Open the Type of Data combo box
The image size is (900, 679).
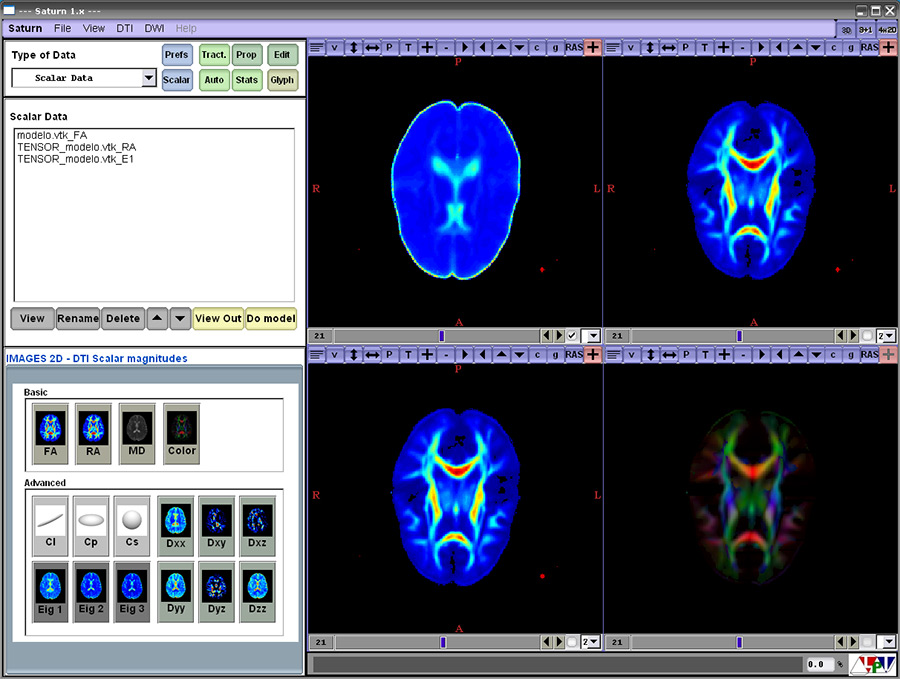pos(84,78)
